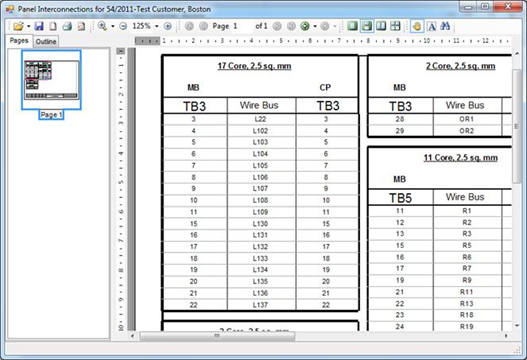Toggle continuous page view mode

tap(366, 26)
